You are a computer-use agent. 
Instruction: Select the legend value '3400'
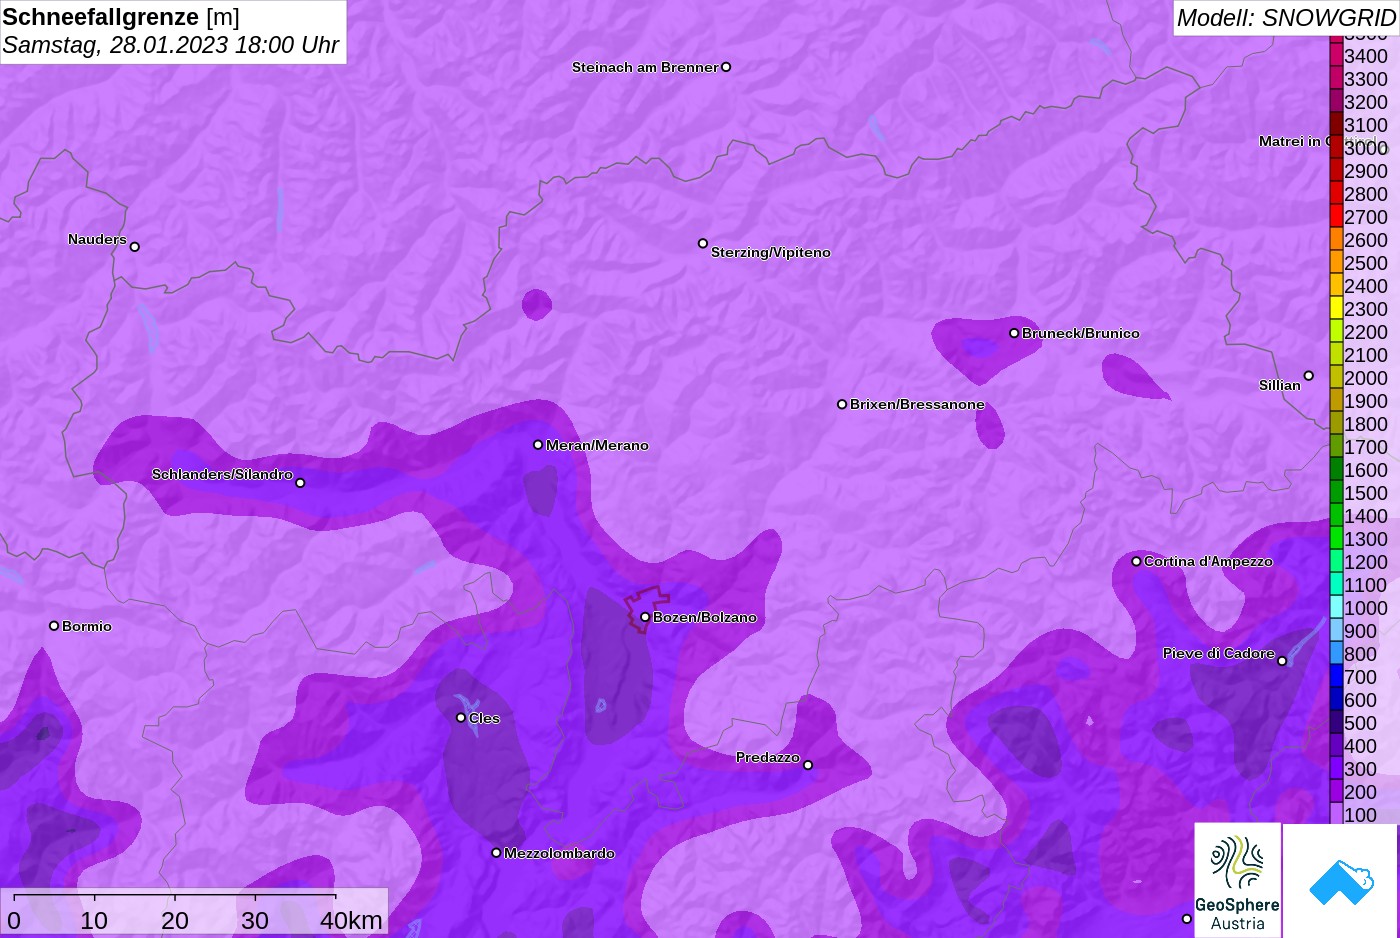[x=1366, y=56]
